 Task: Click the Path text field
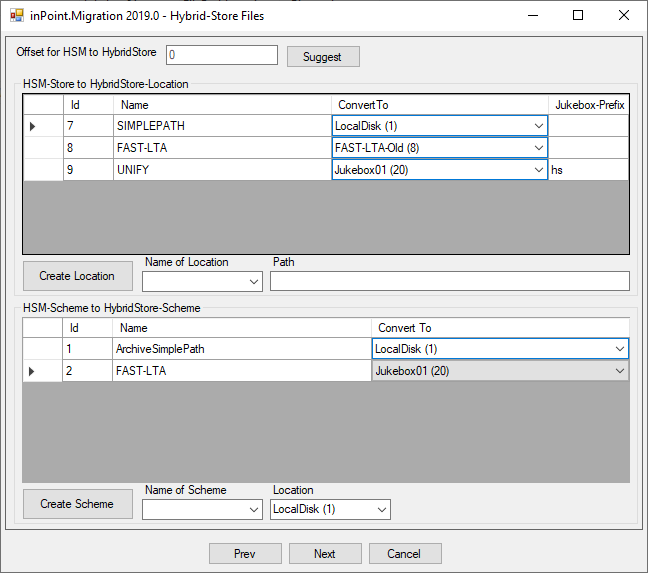point(449,281)
